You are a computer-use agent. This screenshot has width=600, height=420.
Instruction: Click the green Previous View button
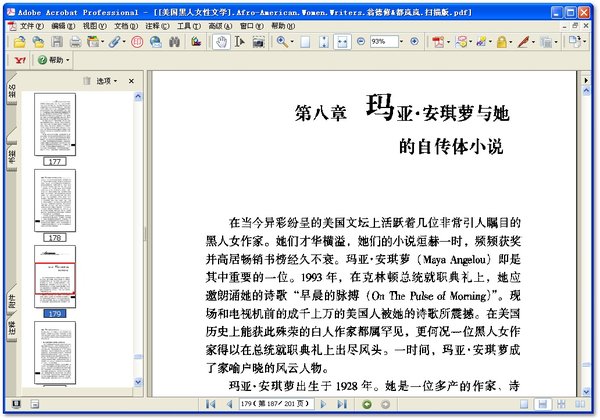(x=367, y=404)
